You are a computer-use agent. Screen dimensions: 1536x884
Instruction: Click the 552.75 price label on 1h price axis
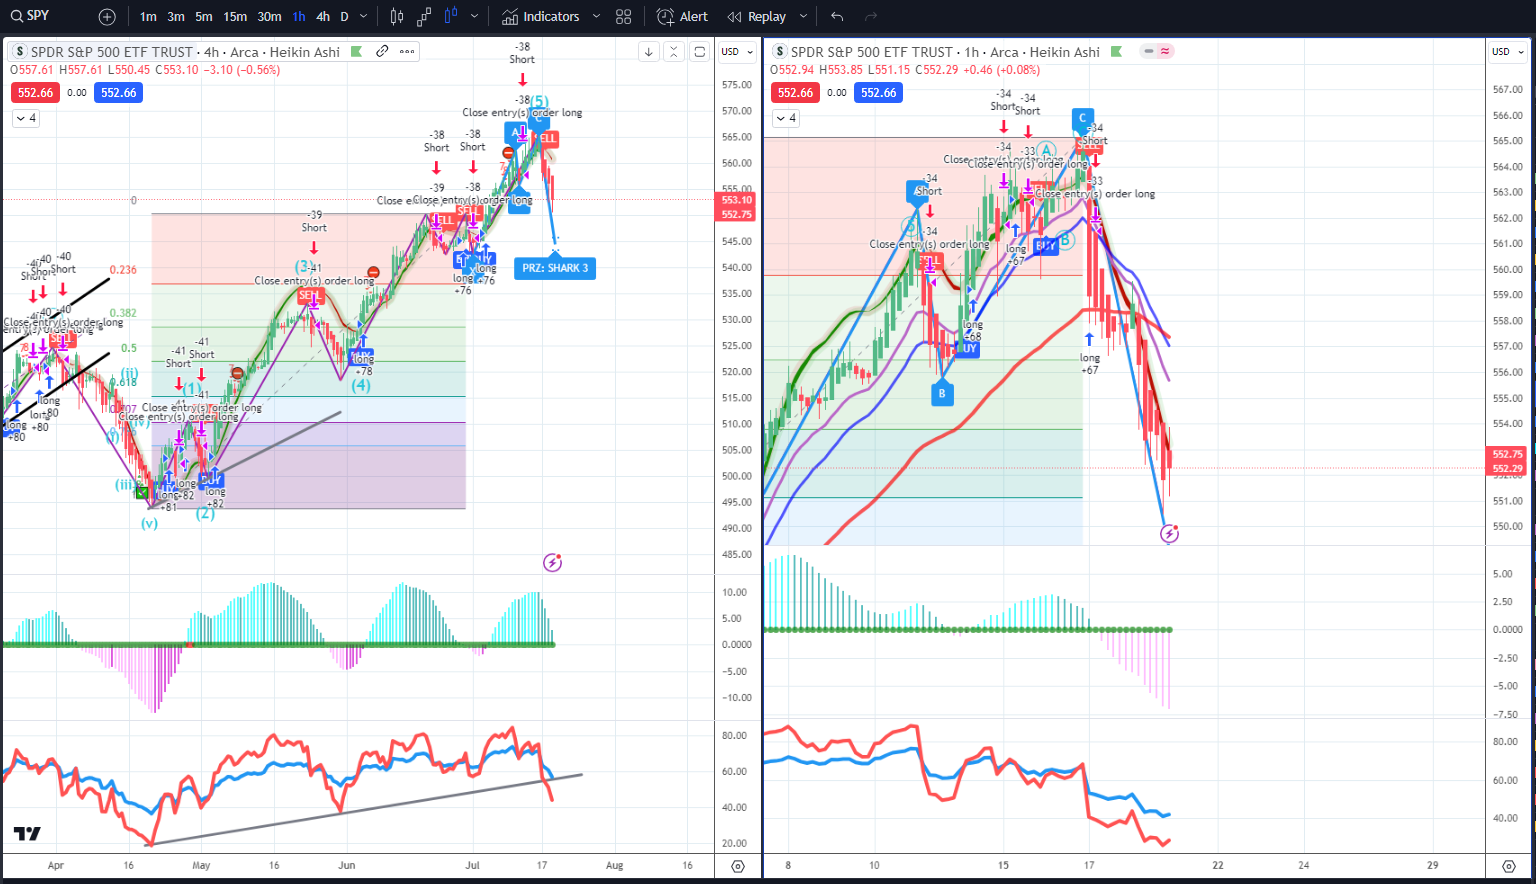coord(1508,454)
